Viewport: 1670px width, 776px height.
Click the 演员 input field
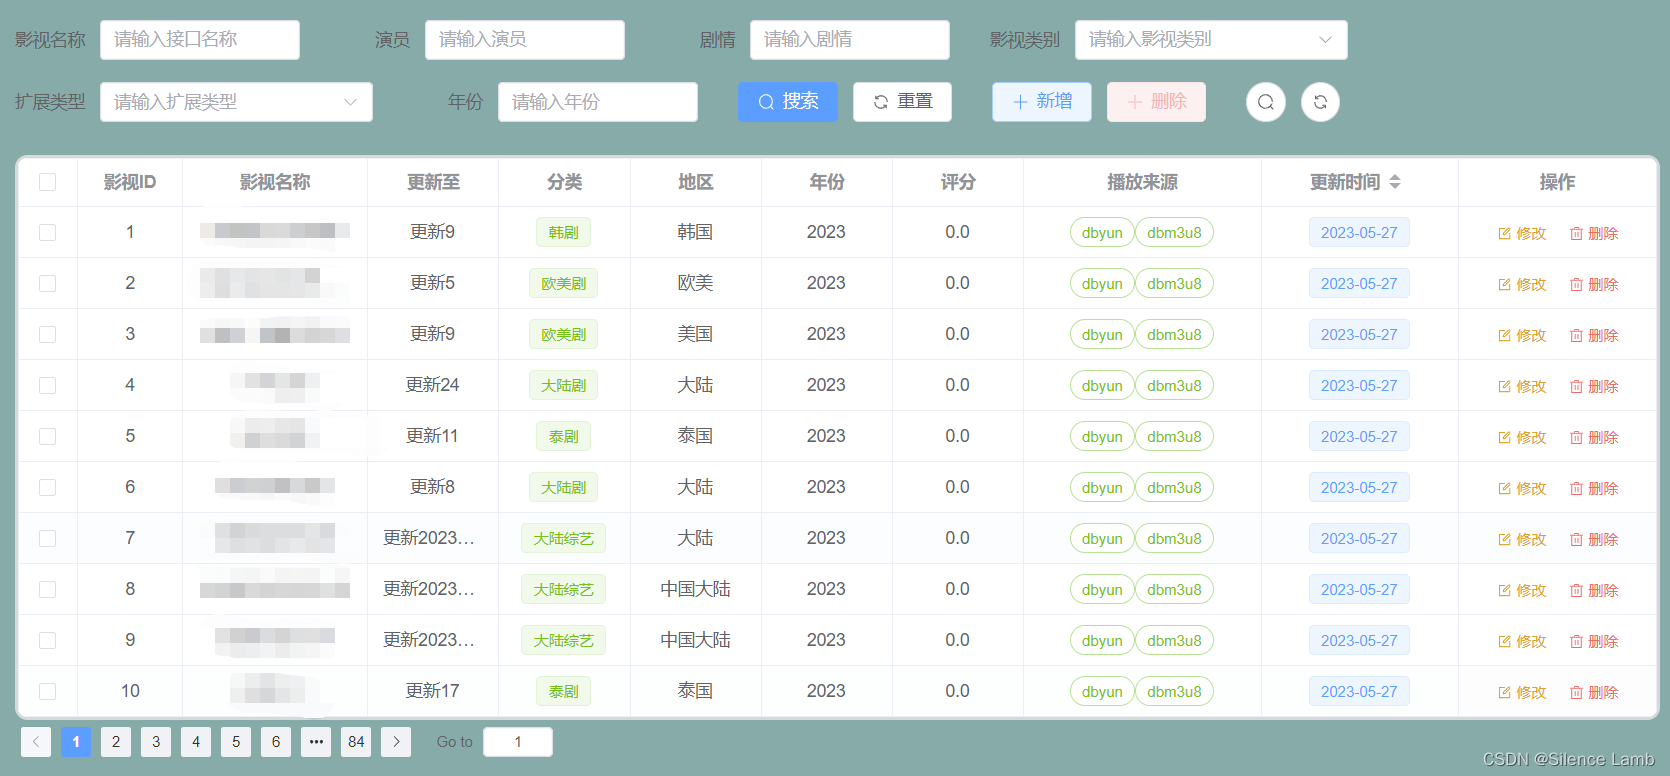pos(525,40)
